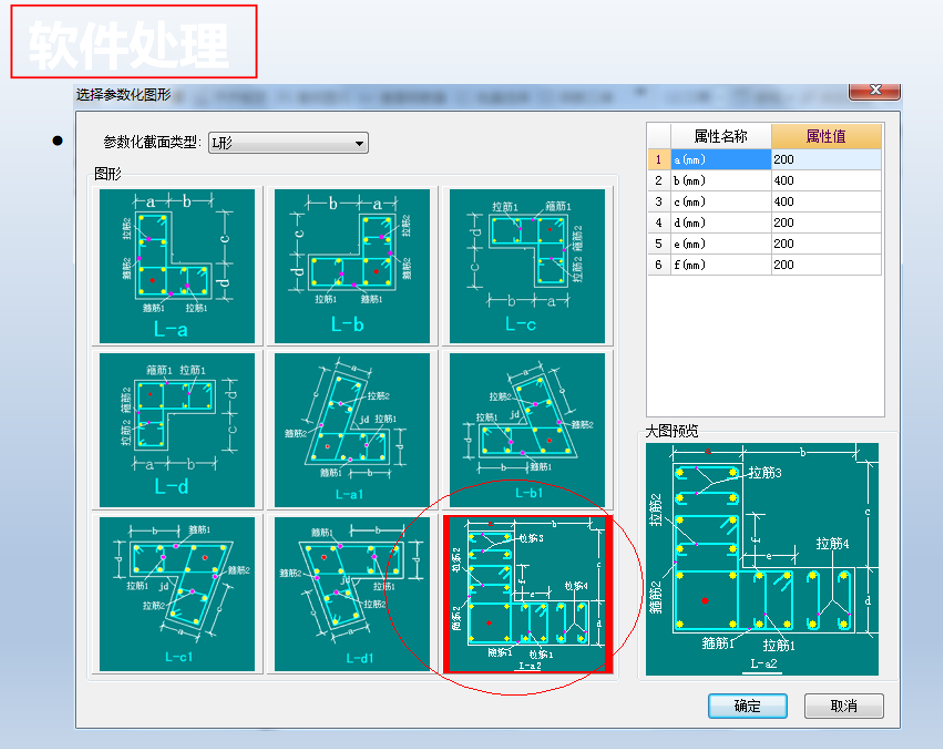This screenshot has width=943, height=749.
Task: Click the 取消 button
Action: coord(844,706)
